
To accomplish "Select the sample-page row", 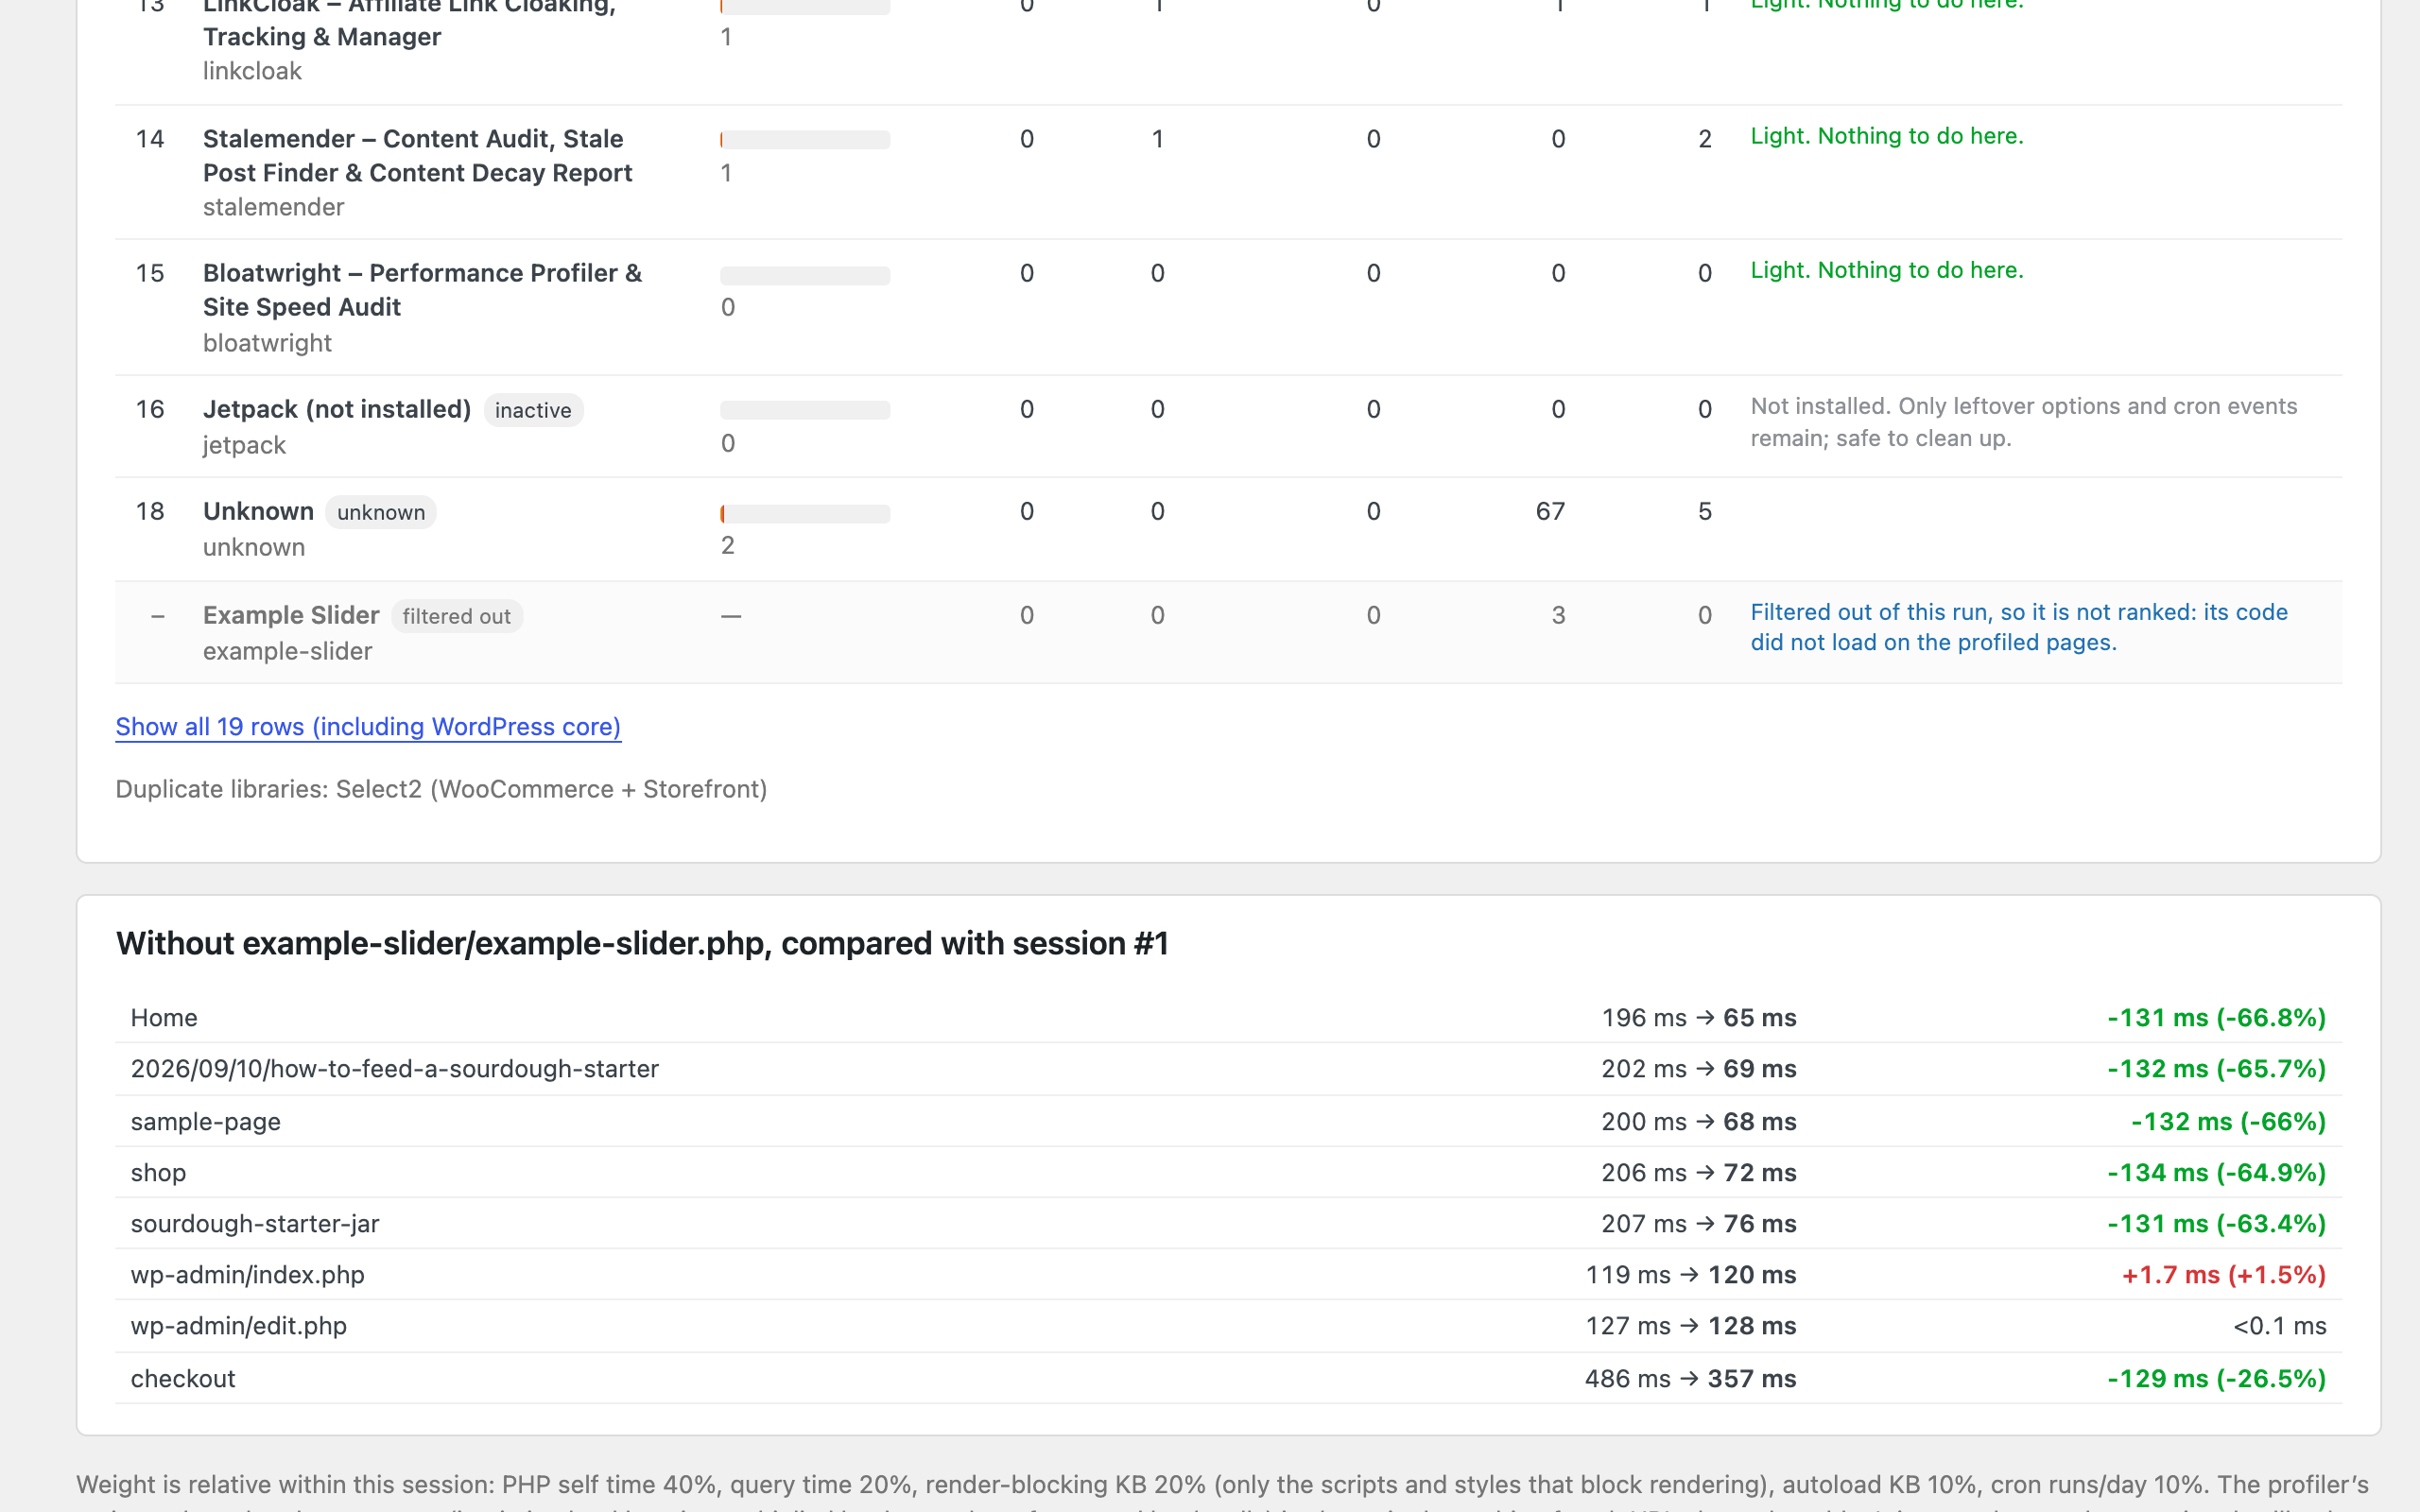I will 1228,1121.
